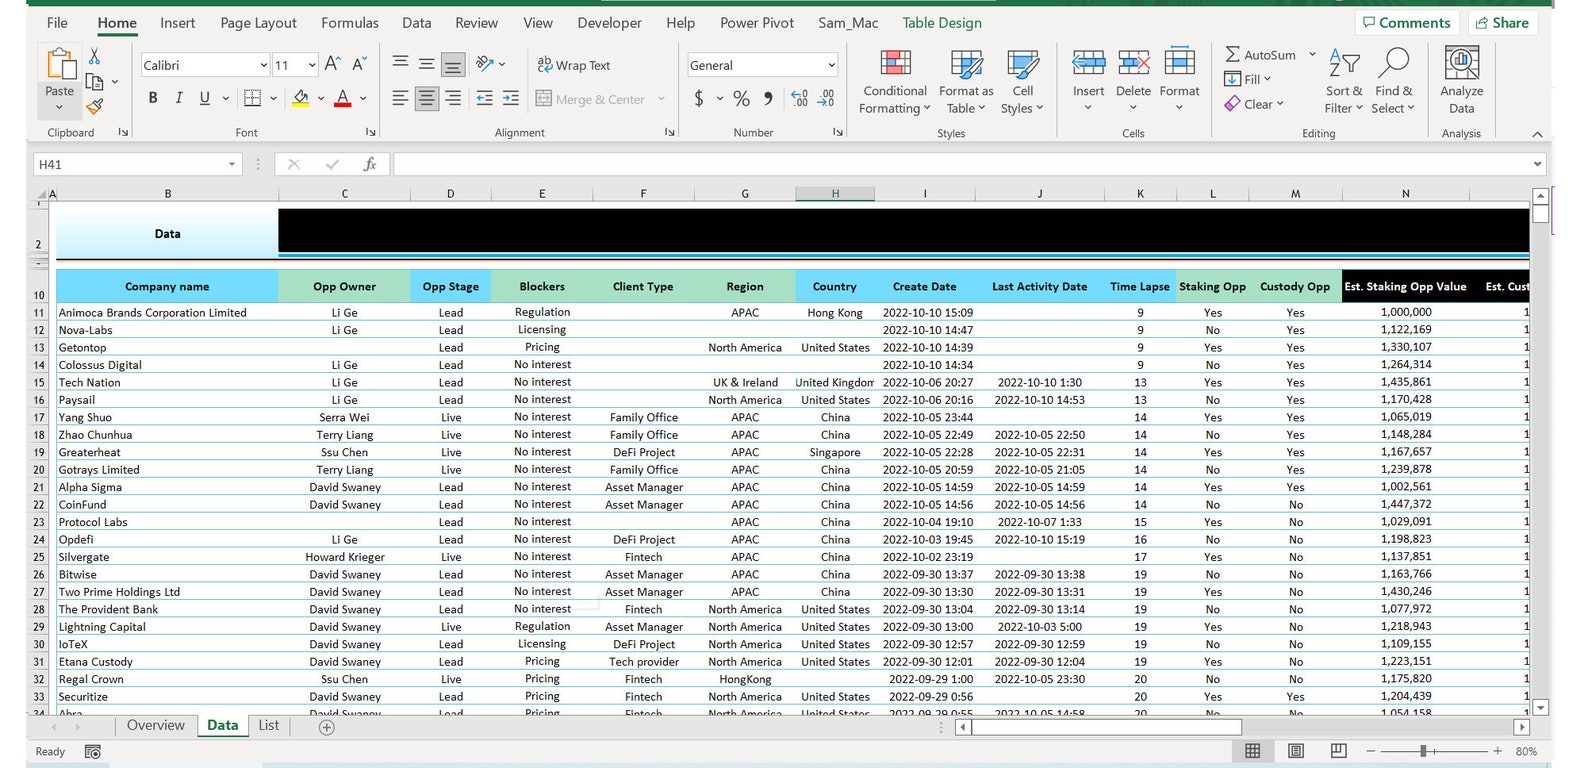Click the Increase Indent icon

511,98
